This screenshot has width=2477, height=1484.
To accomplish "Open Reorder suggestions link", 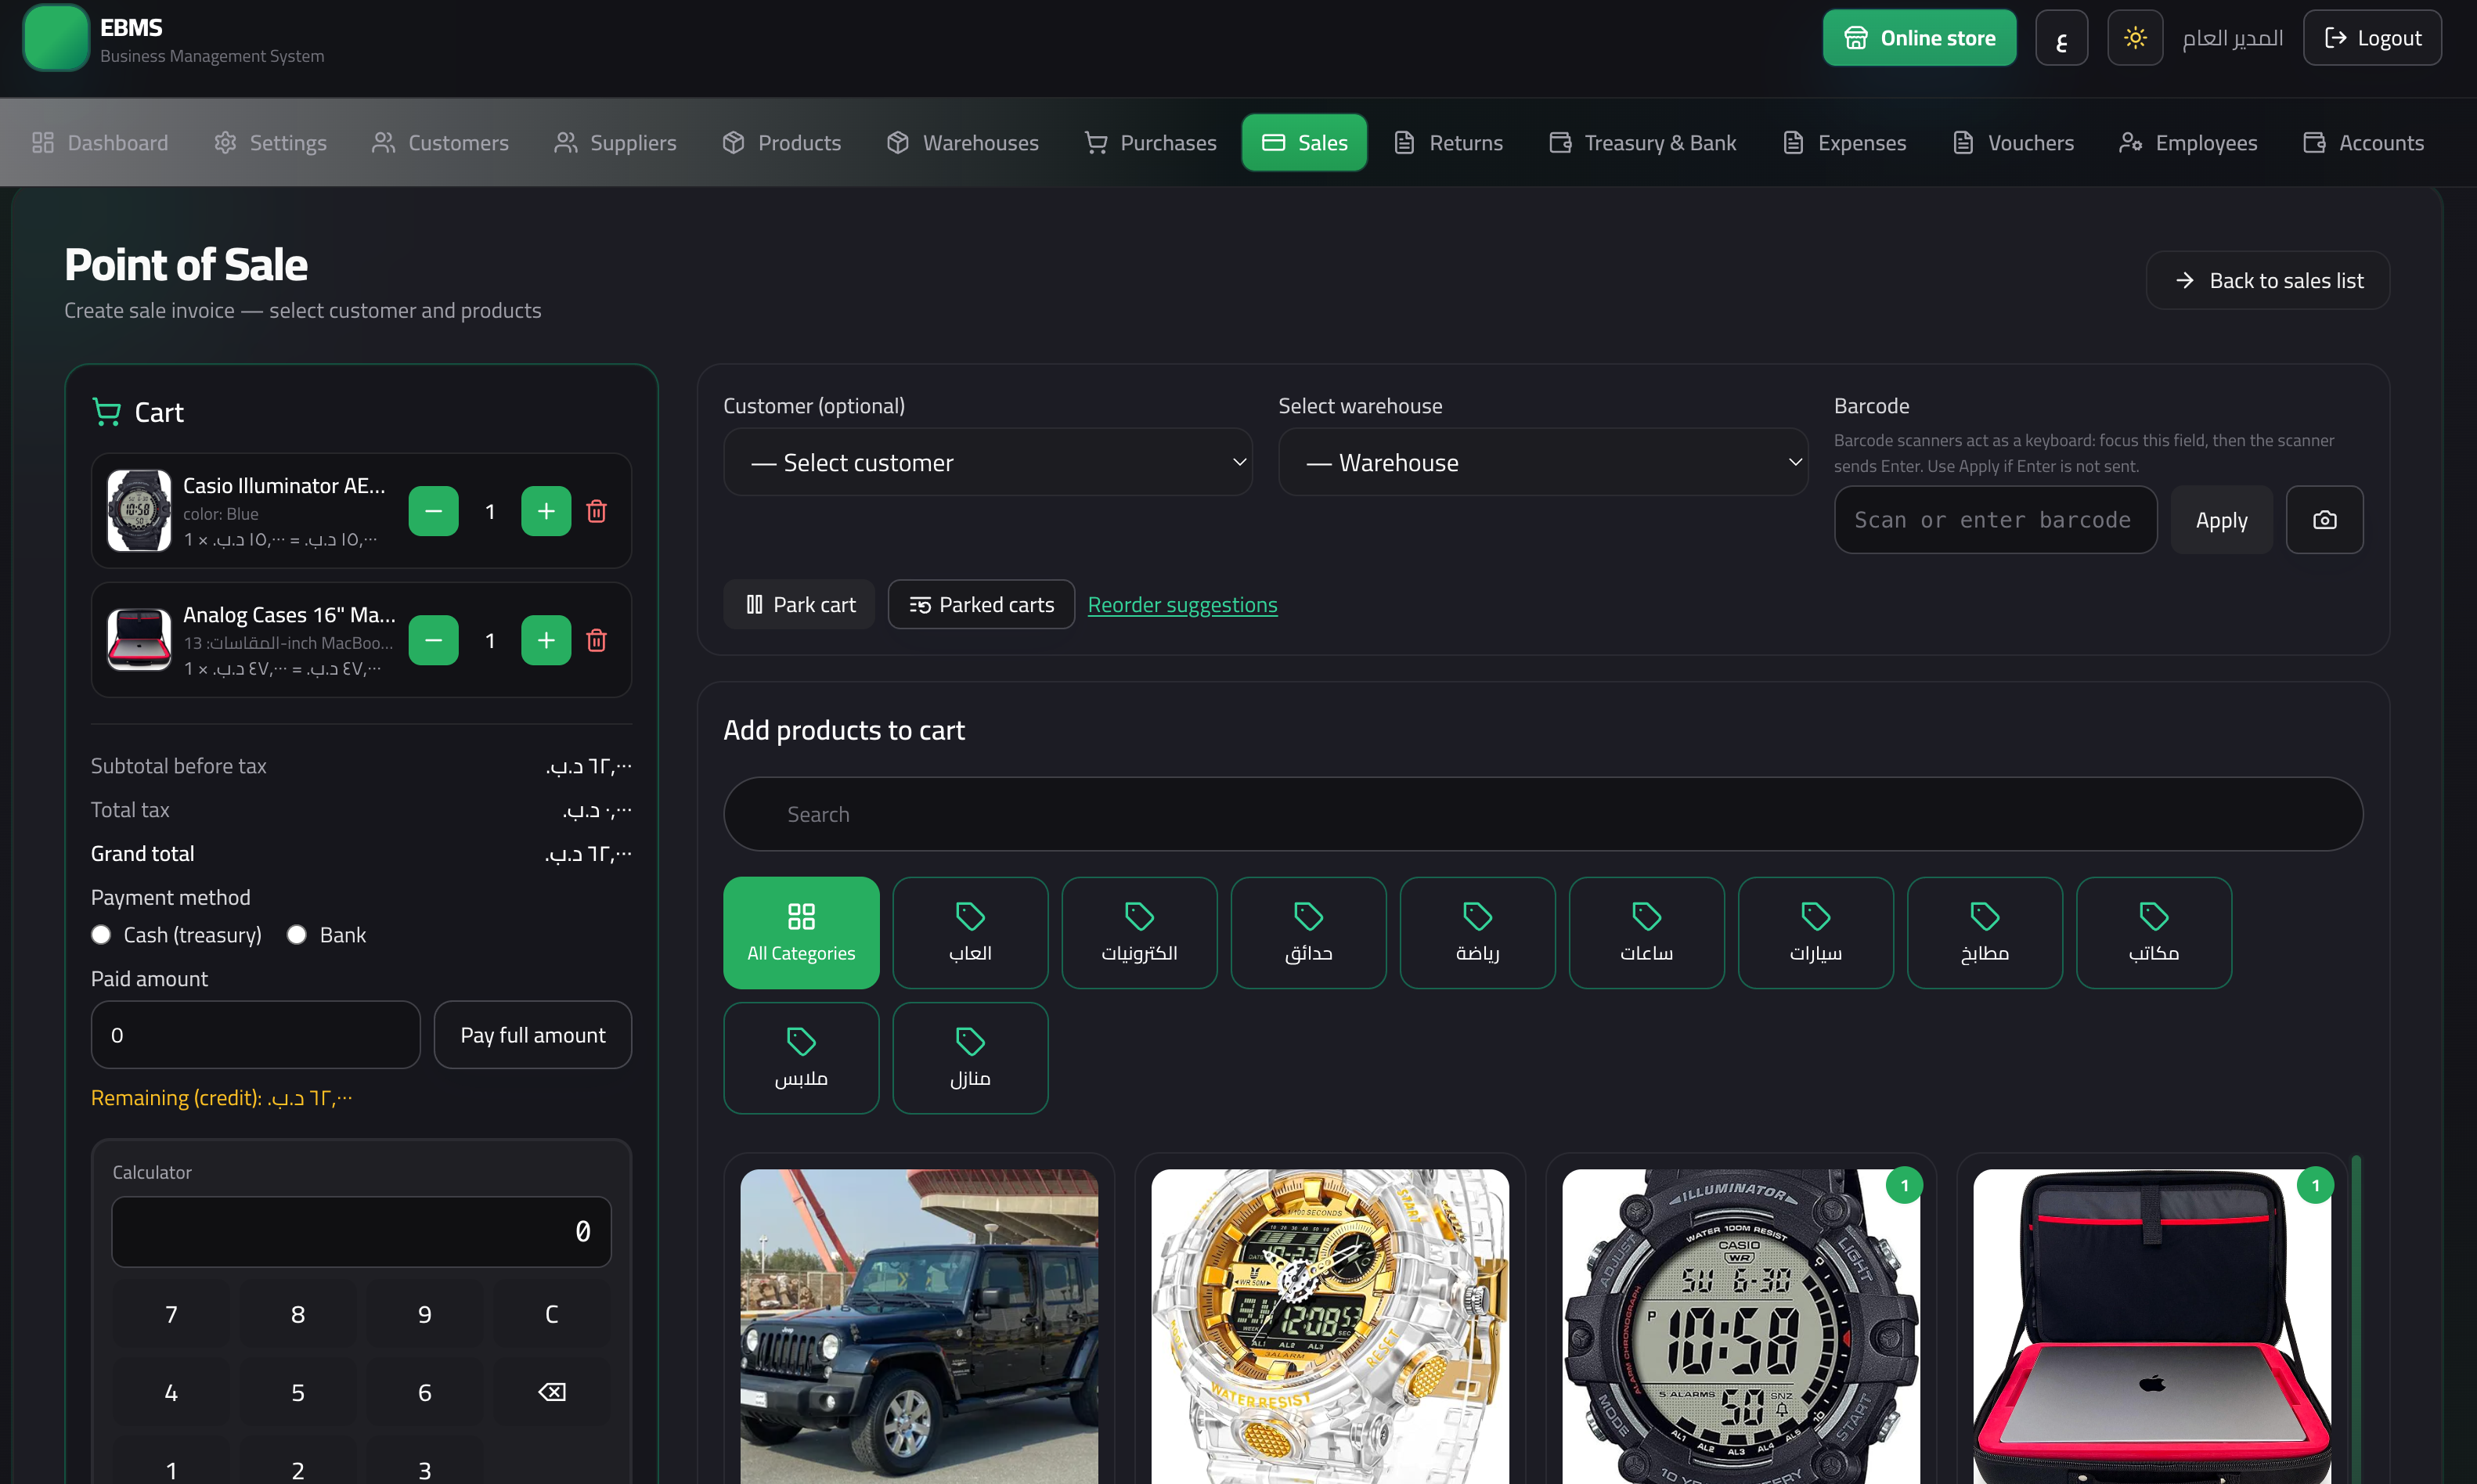I will [1182, 605].
